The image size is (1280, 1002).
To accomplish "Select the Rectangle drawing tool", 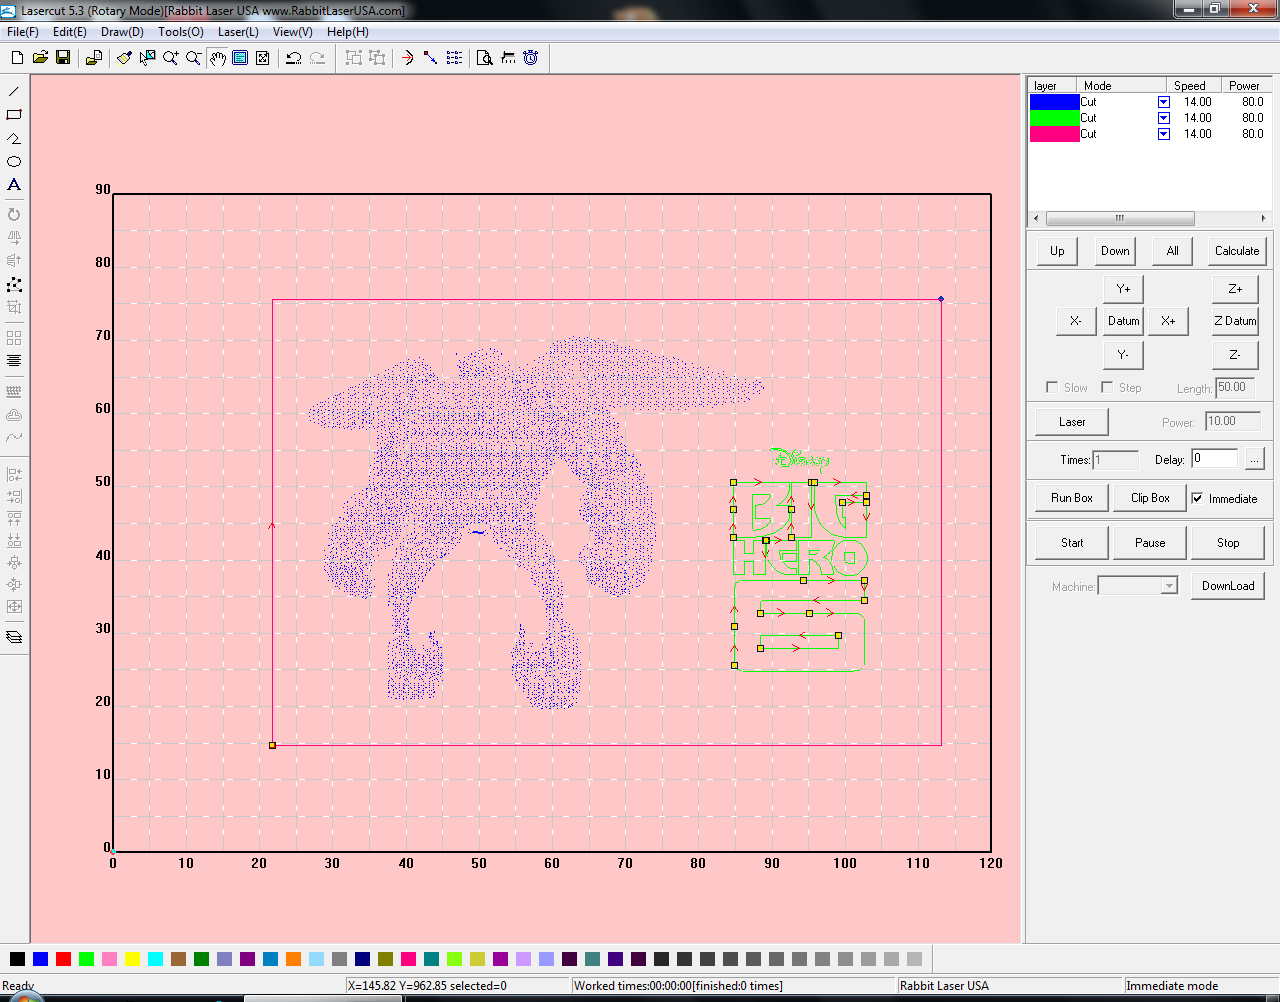I will [14, 115].
